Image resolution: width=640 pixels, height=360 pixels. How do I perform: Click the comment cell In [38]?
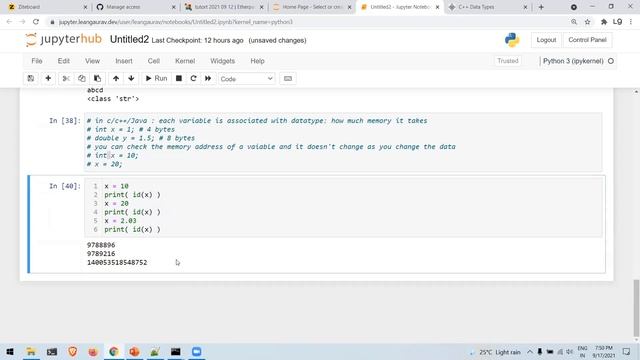(343, 142)
